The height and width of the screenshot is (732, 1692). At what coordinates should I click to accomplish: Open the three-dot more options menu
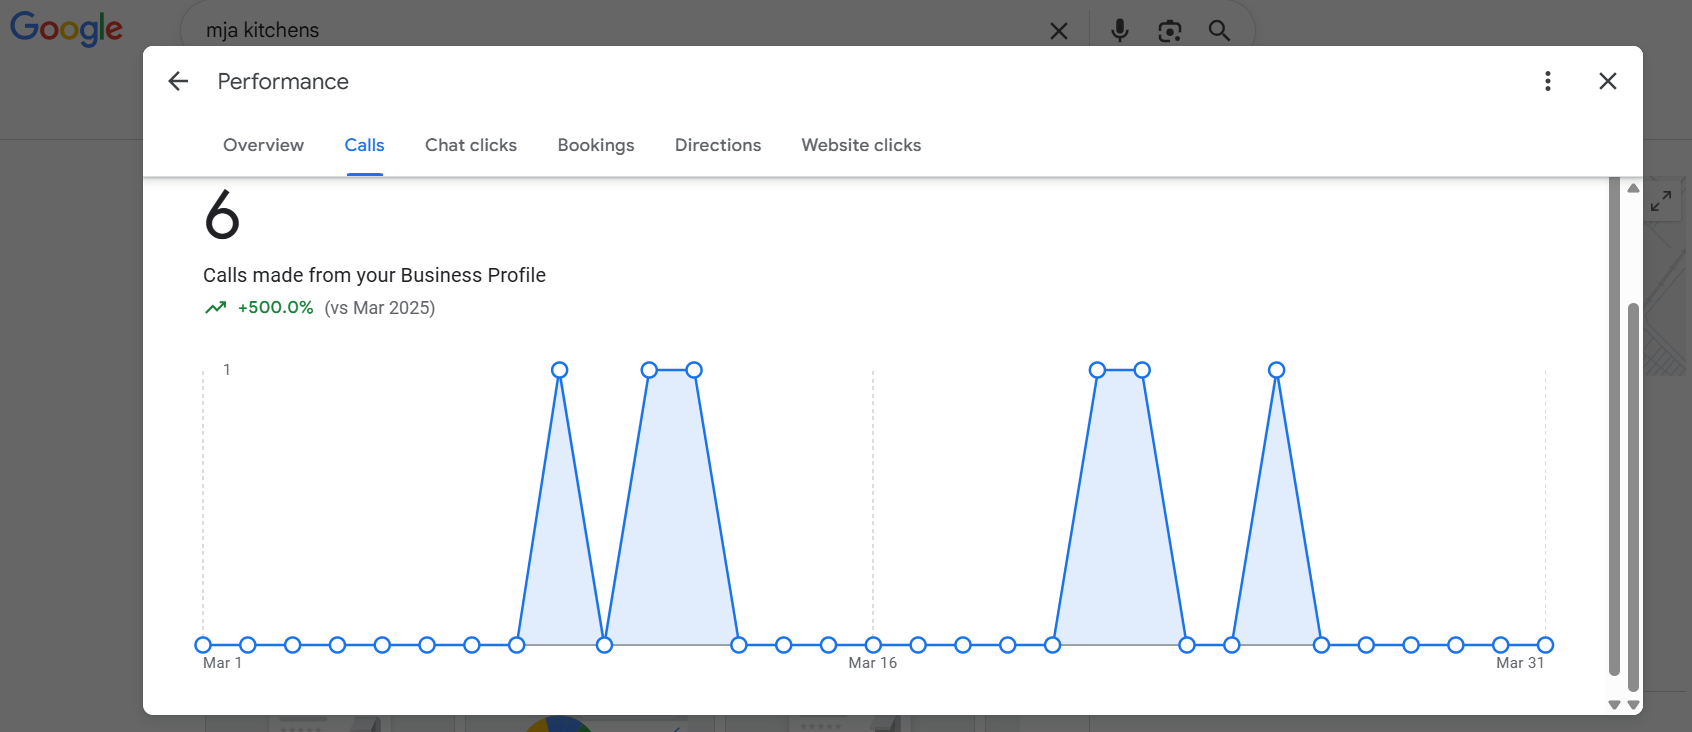click(x=1547, y=81)
